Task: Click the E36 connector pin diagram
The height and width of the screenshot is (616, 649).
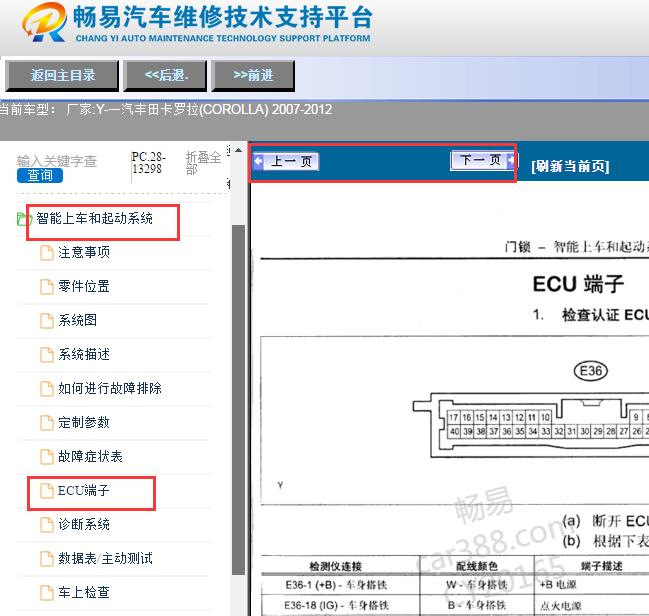Action: [x=531, y=425]
